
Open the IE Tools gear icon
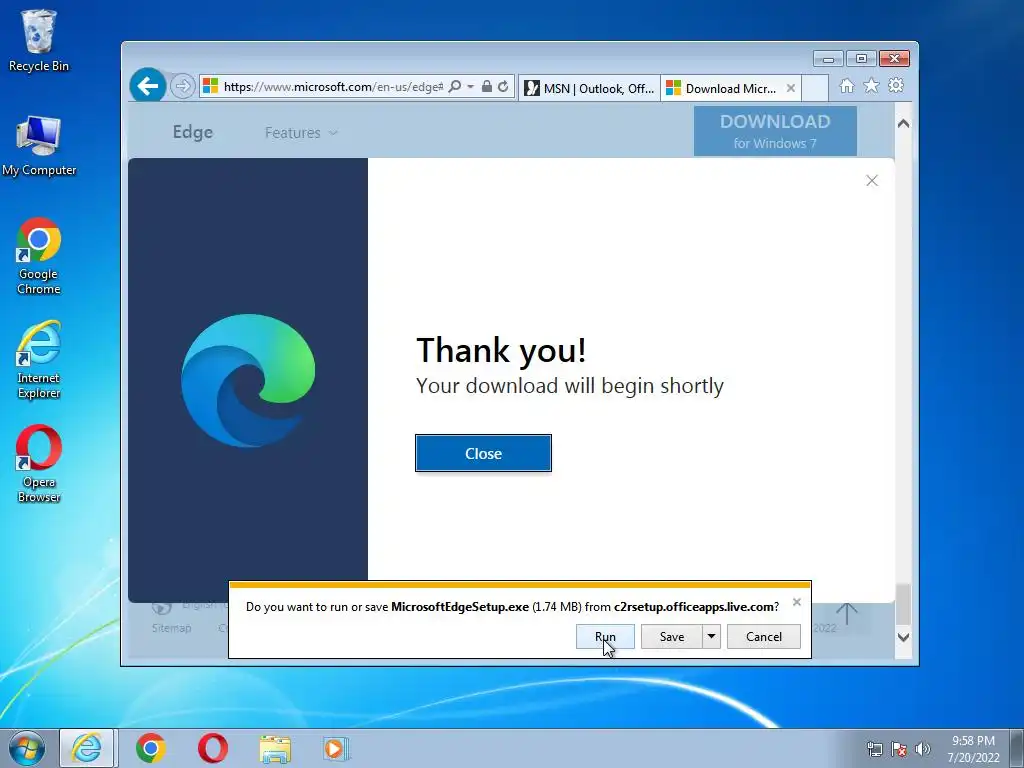(x=896, y=86)
